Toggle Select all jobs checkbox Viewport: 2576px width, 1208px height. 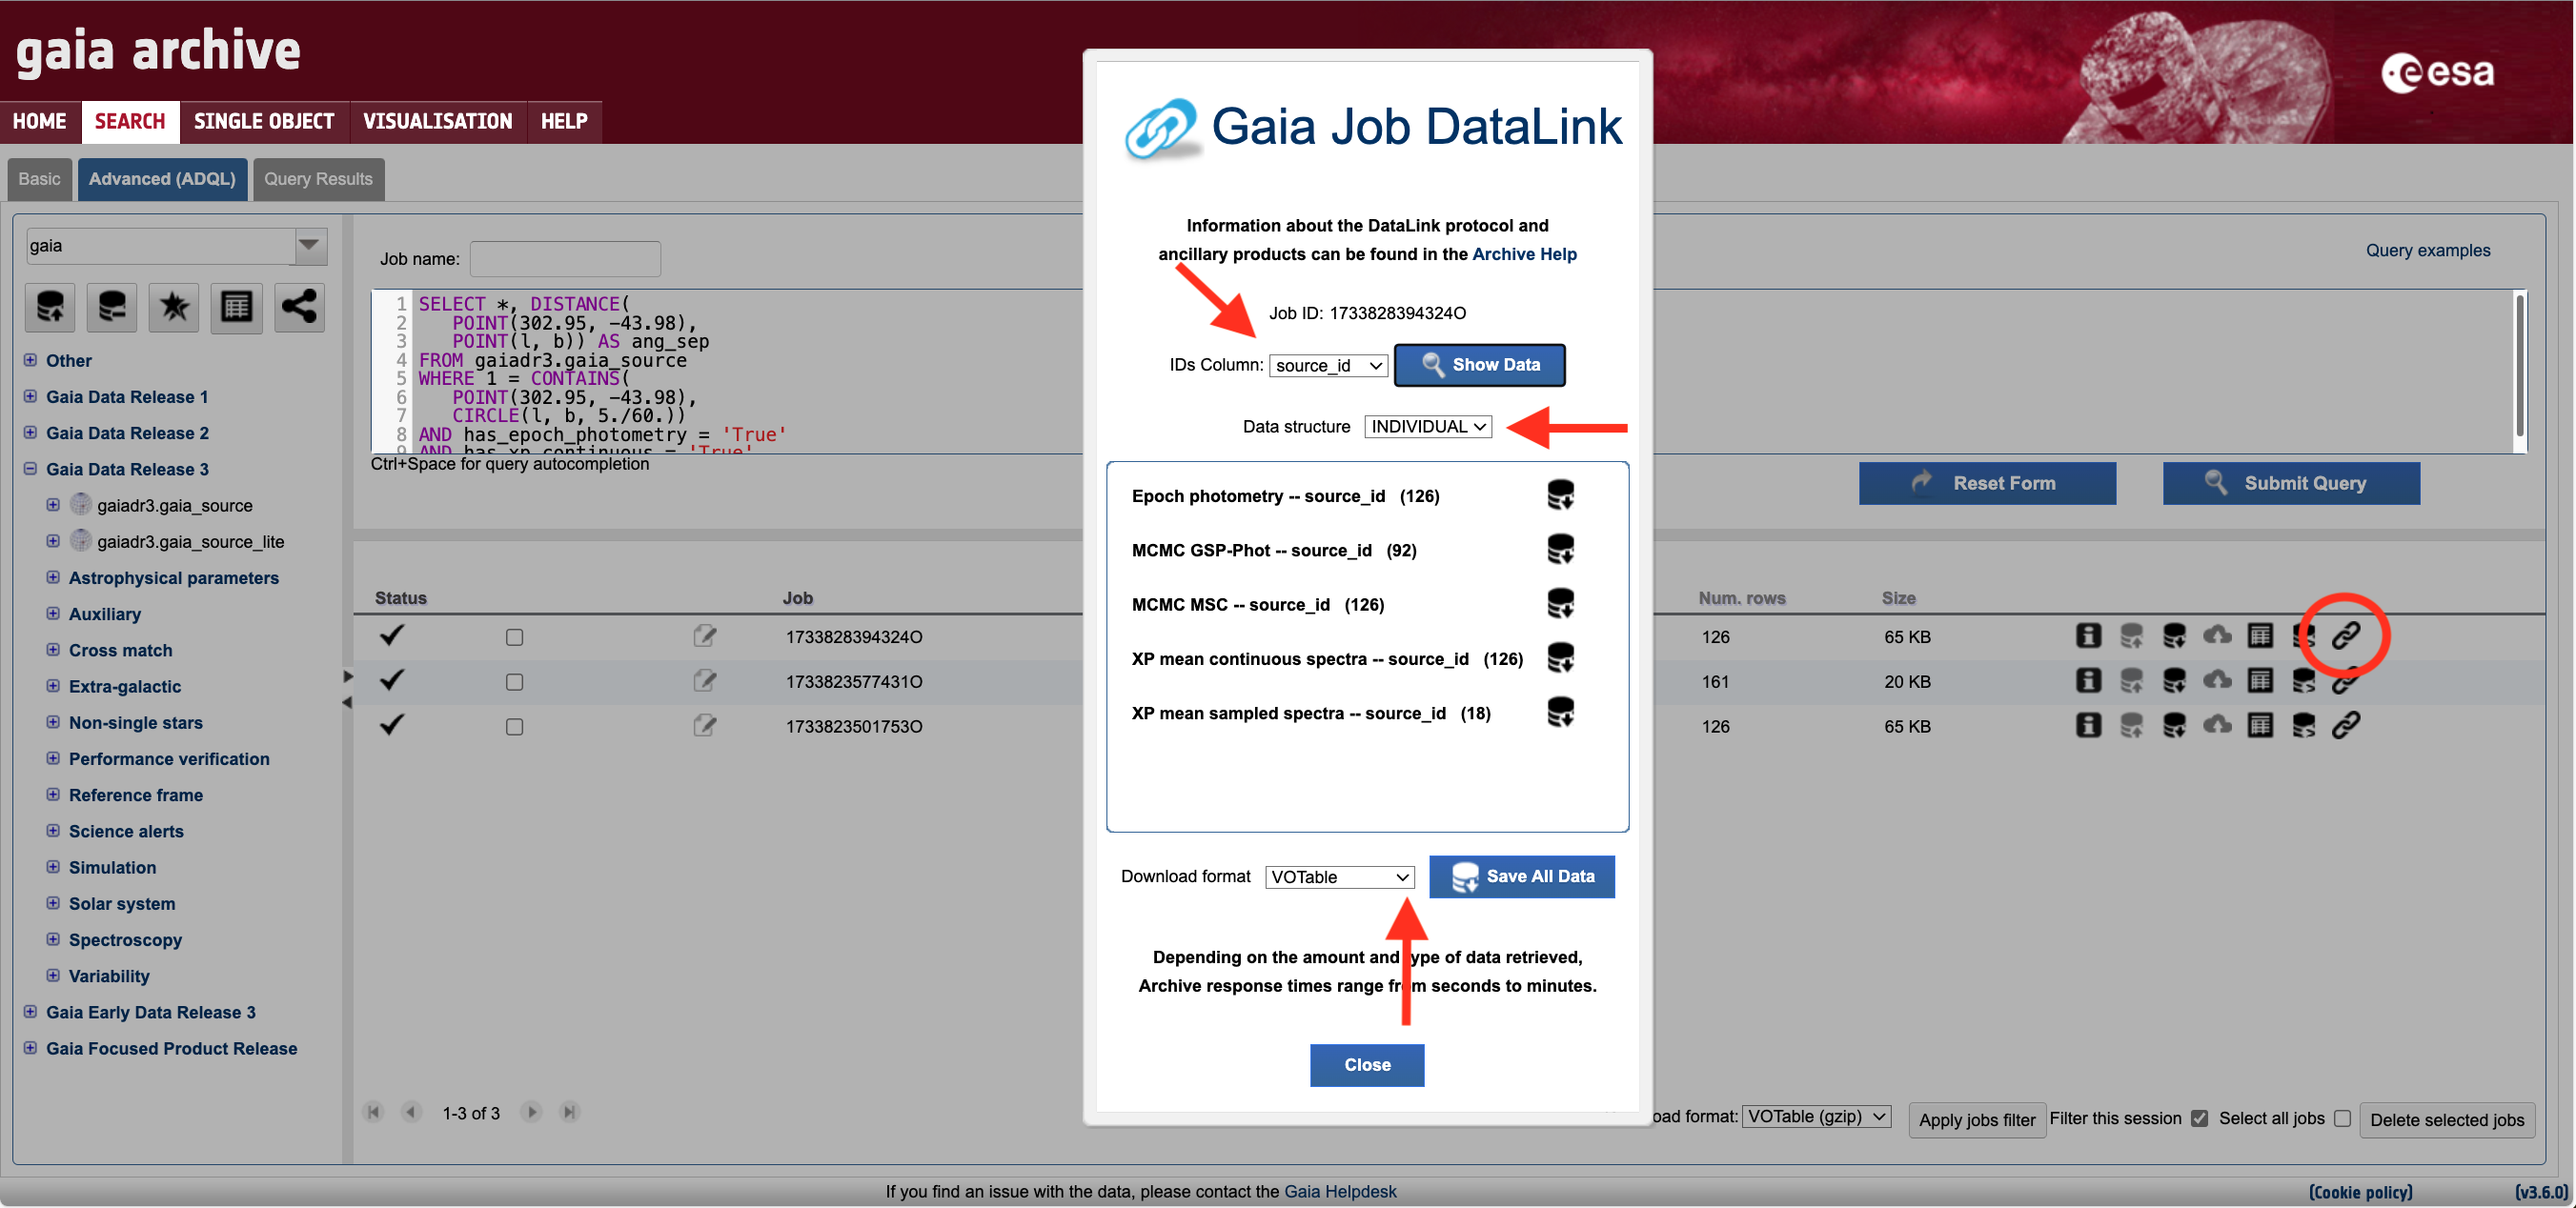click(x=2342, y=1118)
